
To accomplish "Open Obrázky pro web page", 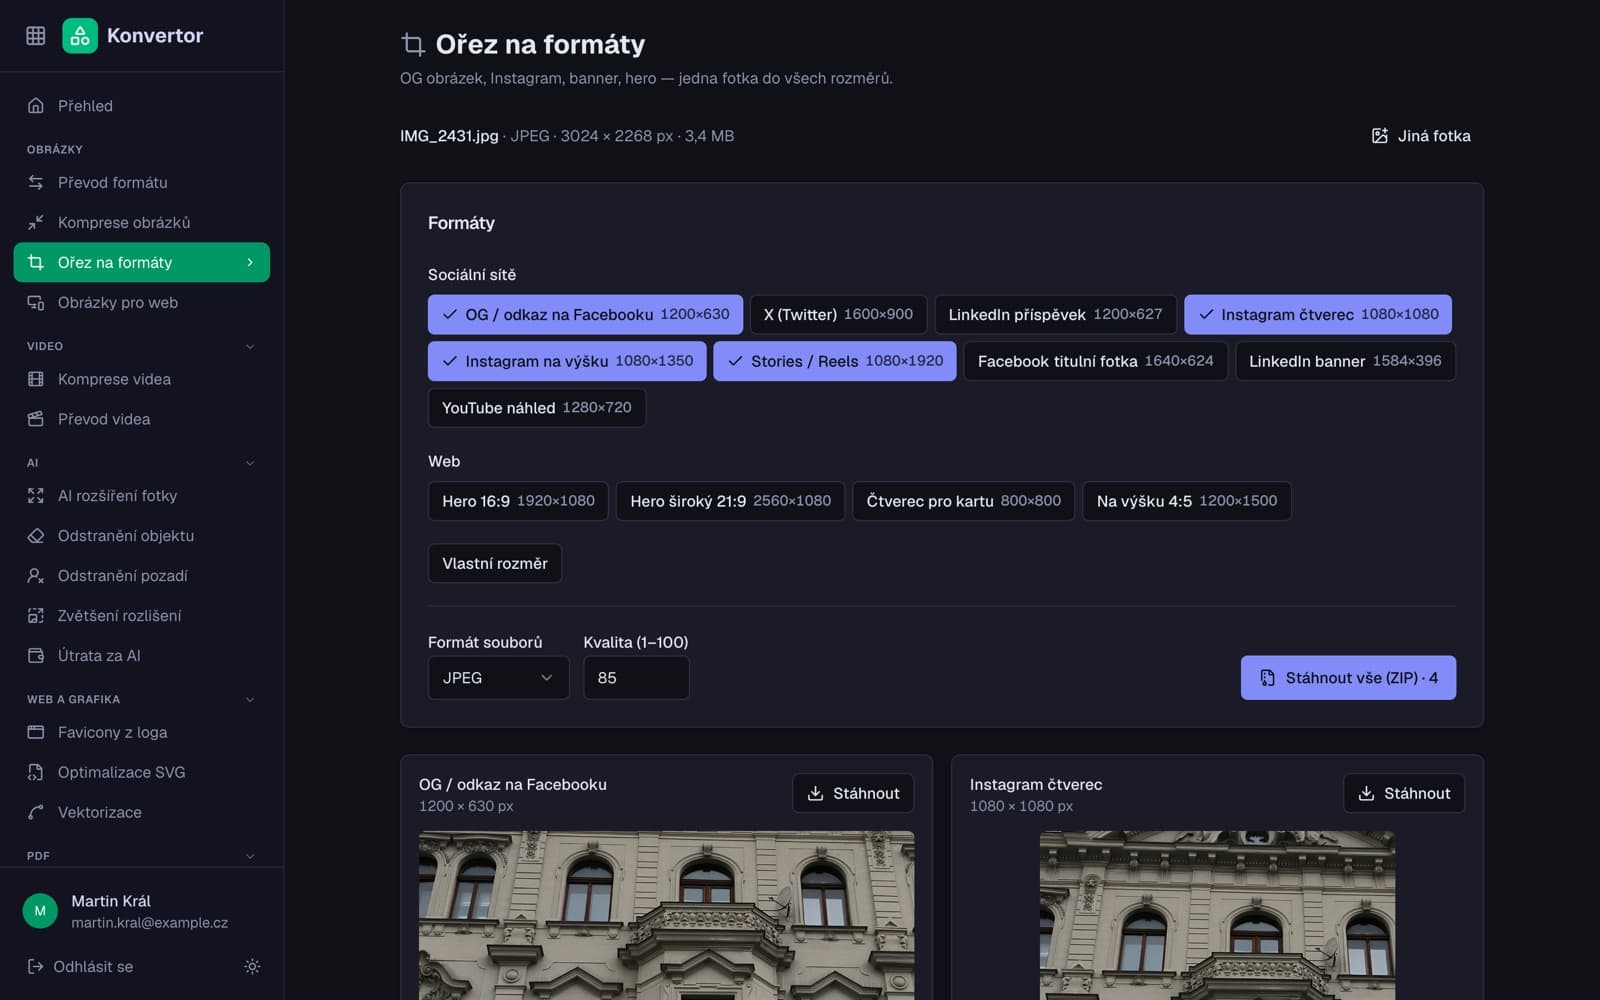I will 142,302.
